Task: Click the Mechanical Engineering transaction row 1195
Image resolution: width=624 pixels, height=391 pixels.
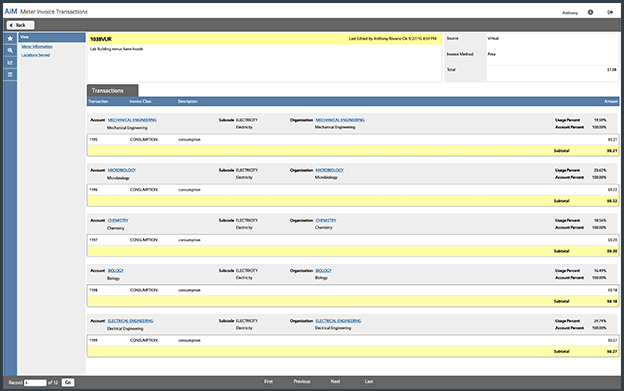Action: pos(353,140)
